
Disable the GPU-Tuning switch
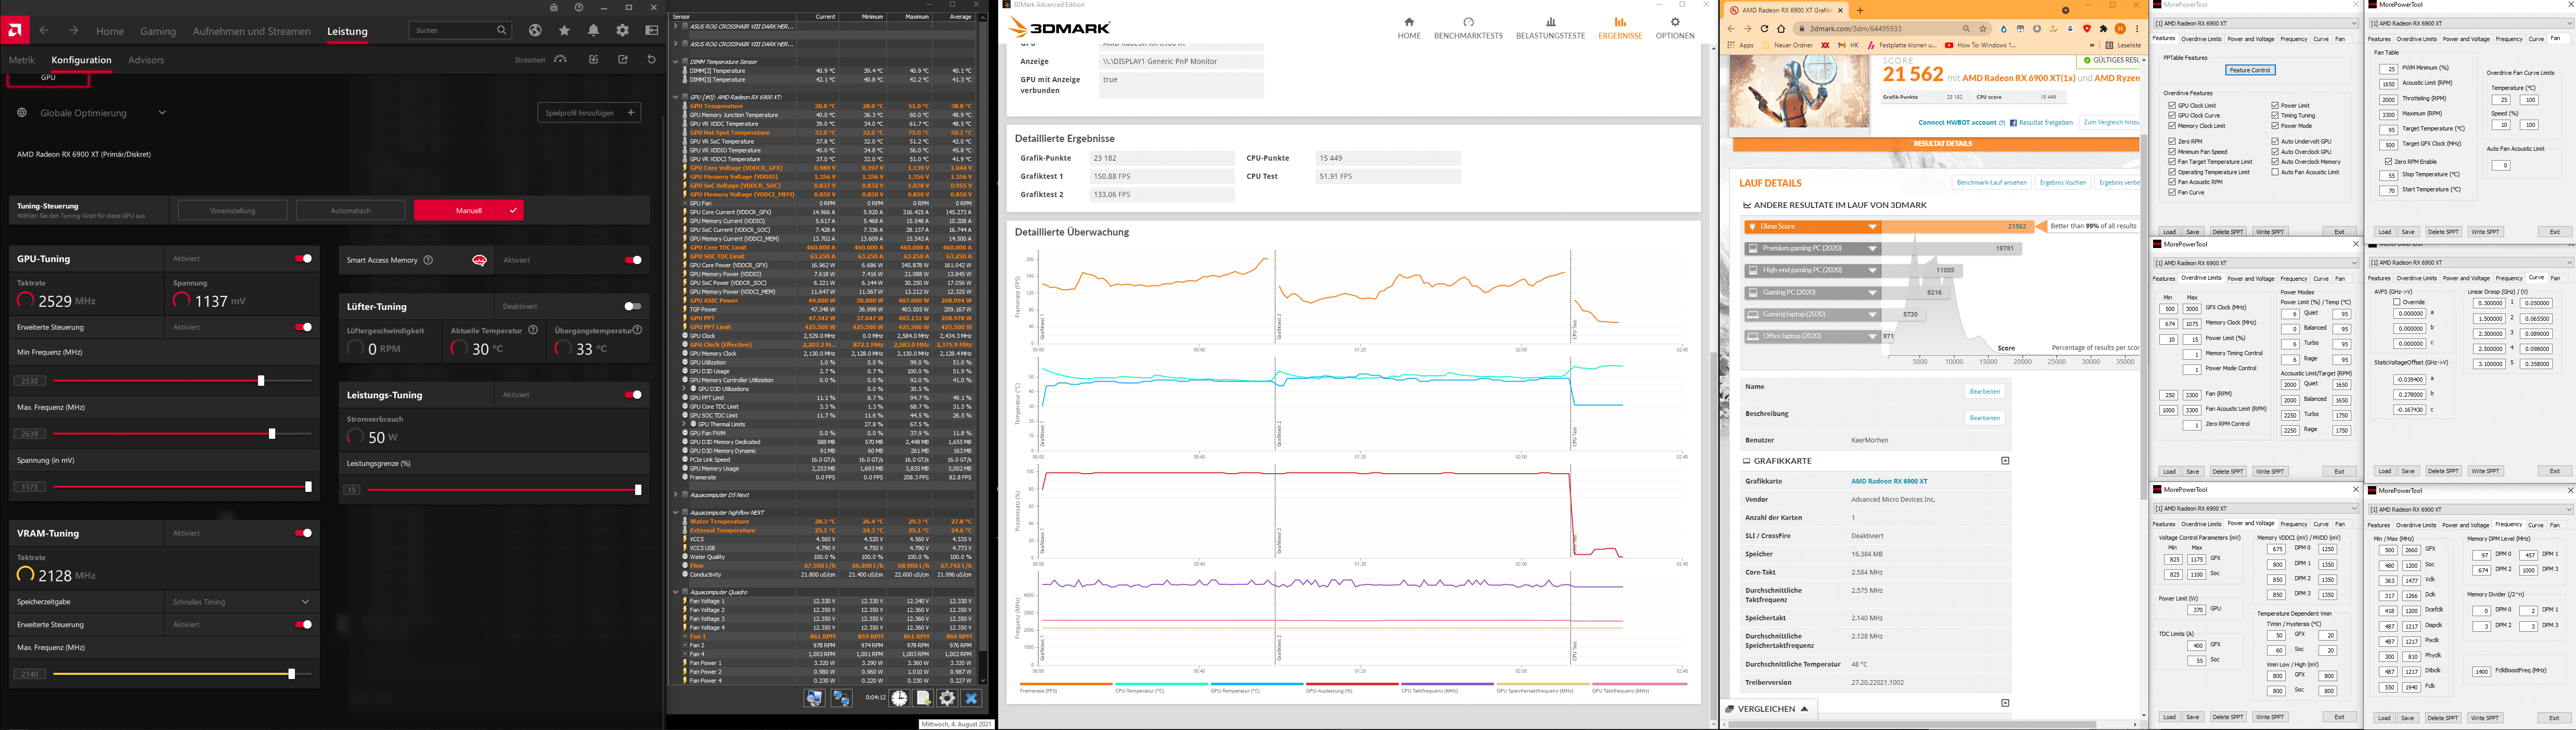(x=303, y=259)
